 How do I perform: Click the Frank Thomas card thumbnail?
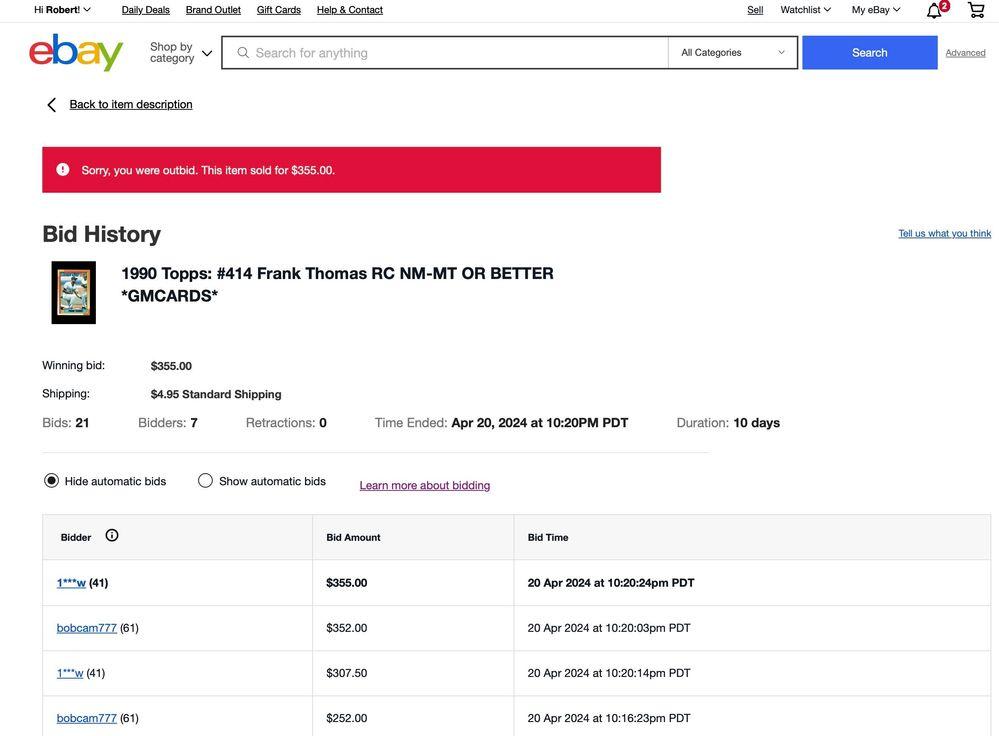(74, 292)
